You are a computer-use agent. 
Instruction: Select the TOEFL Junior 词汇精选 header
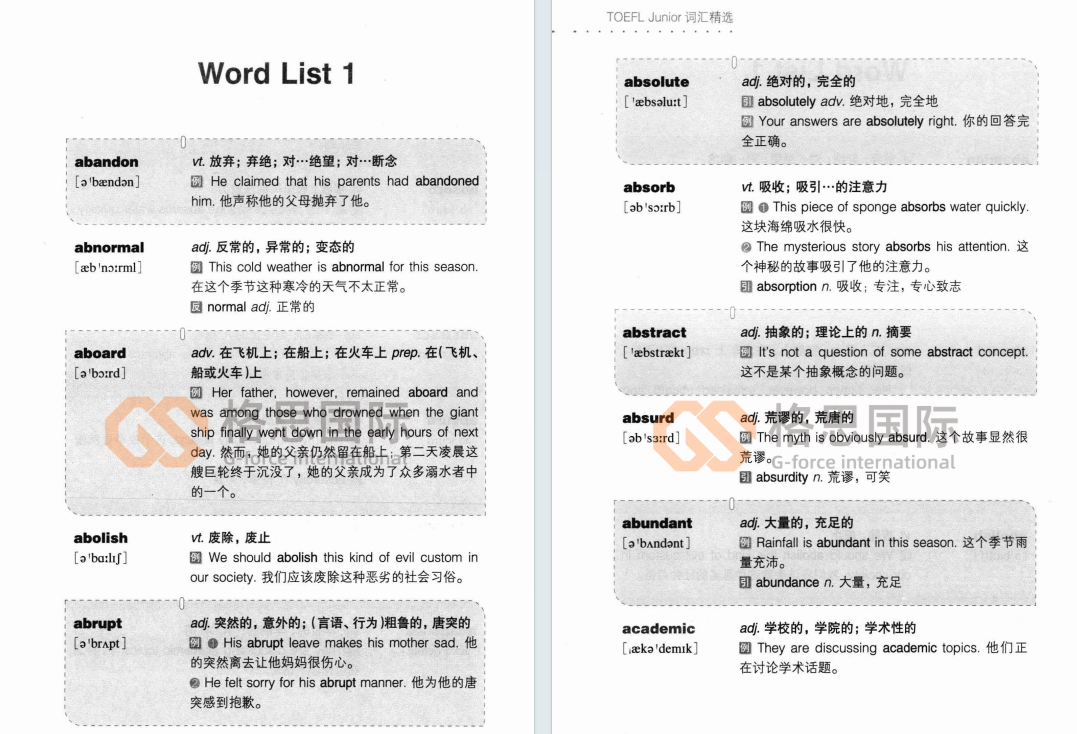tap(671, 15)
